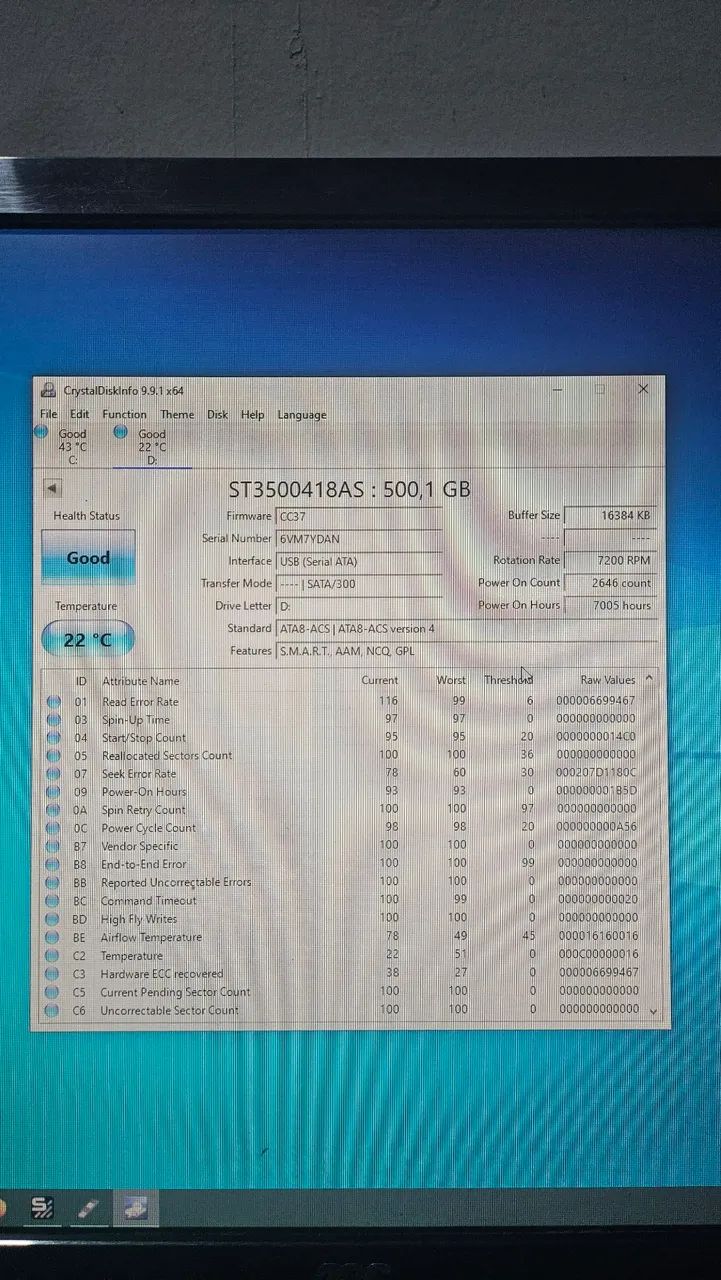The width and height of the screenshot is (721, 1280).
Task: Click the status circle for Read Error Rate
Action: 53,702
